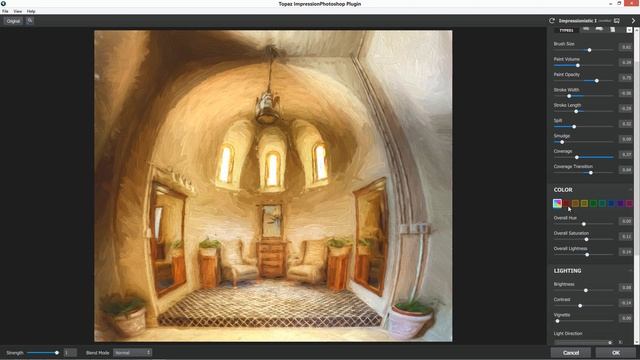Click the Vignette value field
The width and height of the screenshot is (640, 360).
[x=626, y=318]
